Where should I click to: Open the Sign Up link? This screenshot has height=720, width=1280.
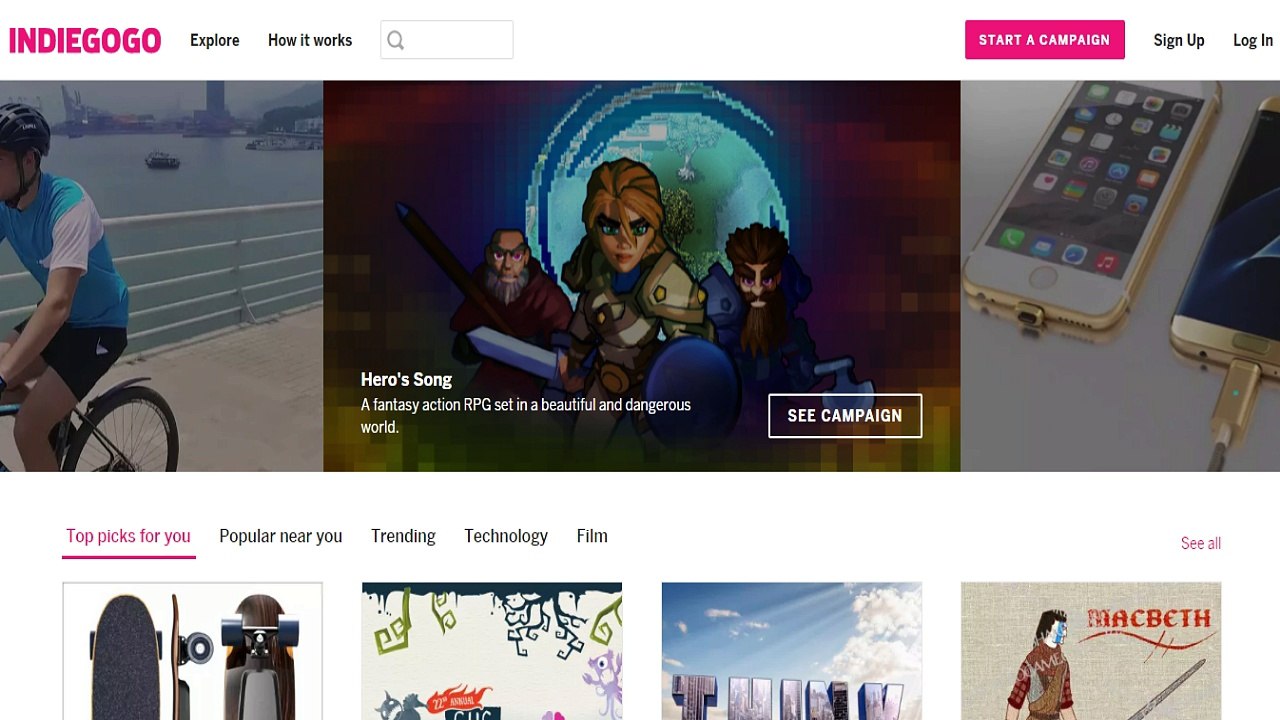tap(1179, 40)
